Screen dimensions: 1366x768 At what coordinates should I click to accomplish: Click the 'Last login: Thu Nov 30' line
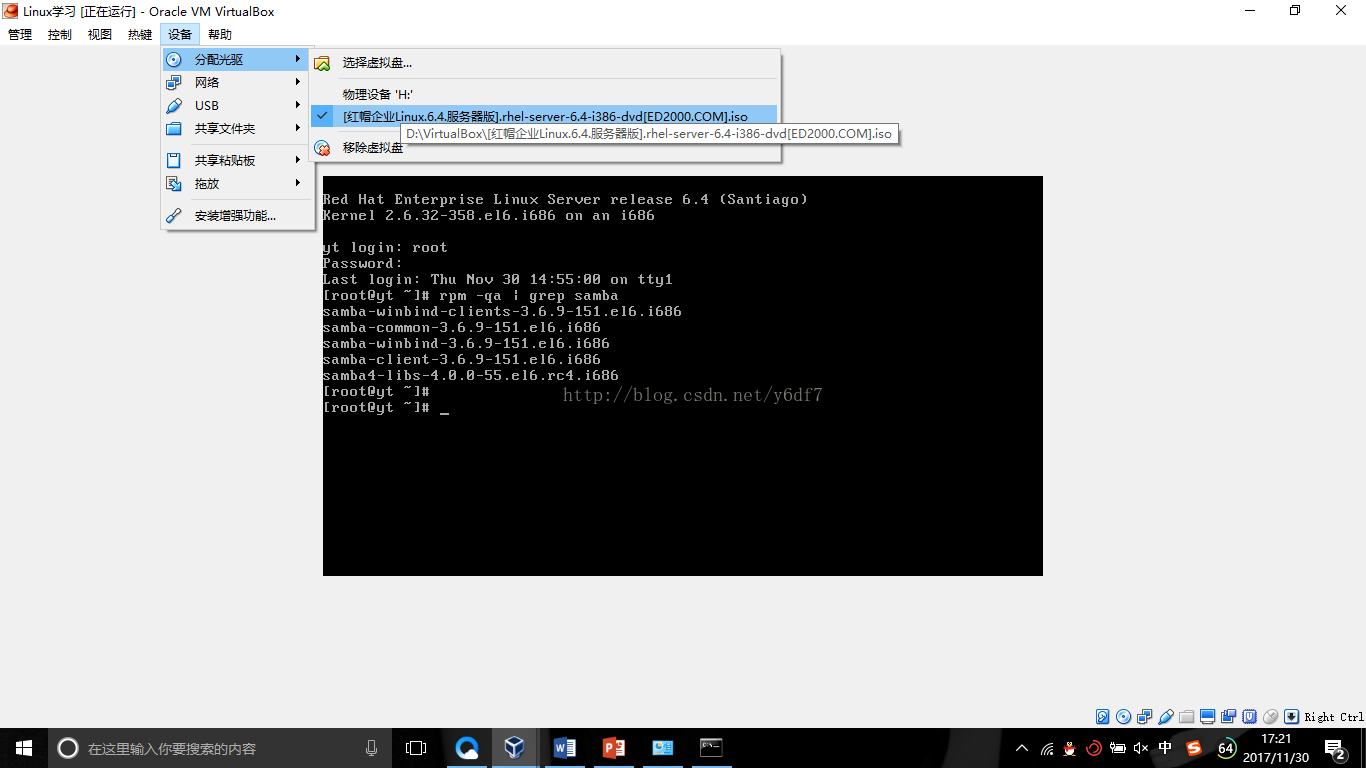pos(498,280)
